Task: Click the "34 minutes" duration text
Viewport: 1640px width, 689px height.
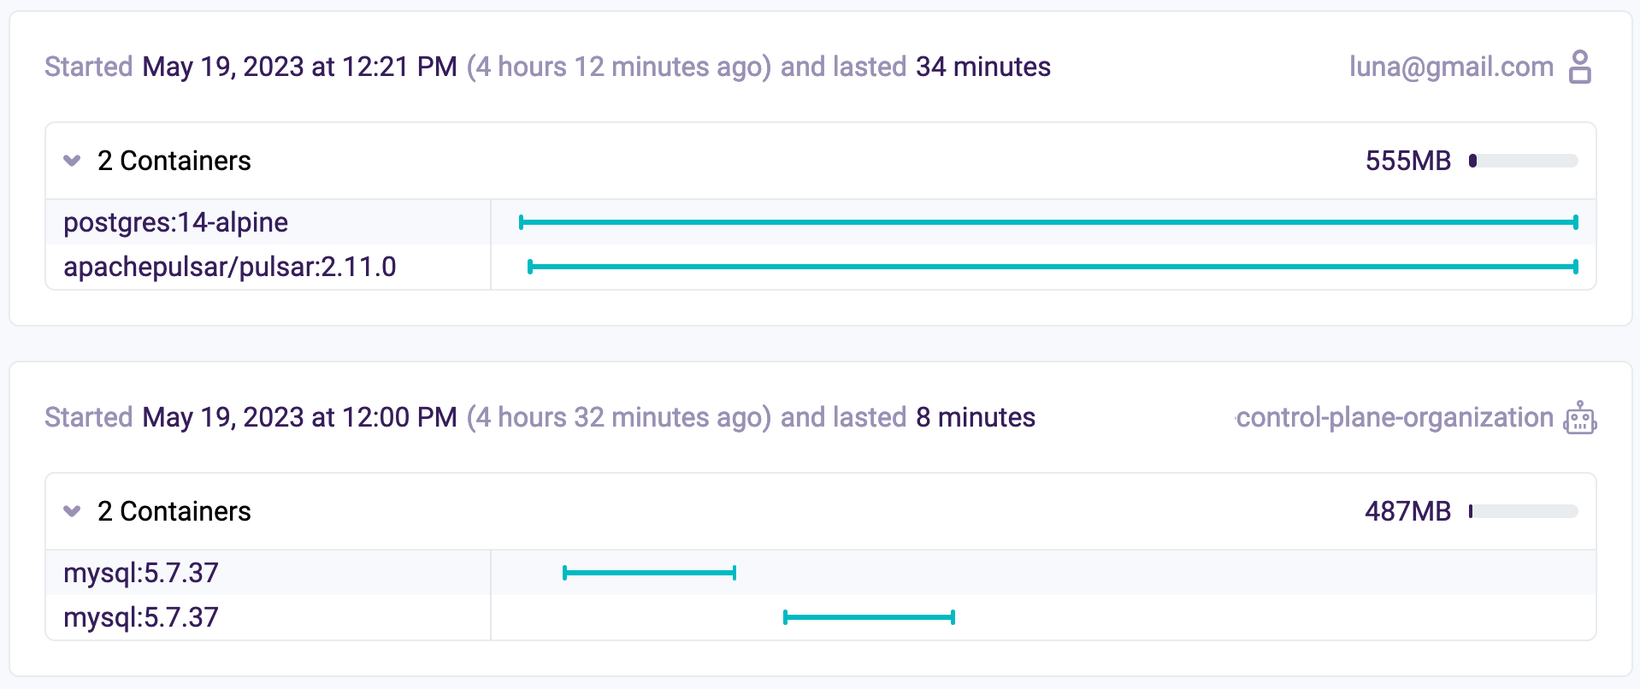Action: tap(983, 67)
